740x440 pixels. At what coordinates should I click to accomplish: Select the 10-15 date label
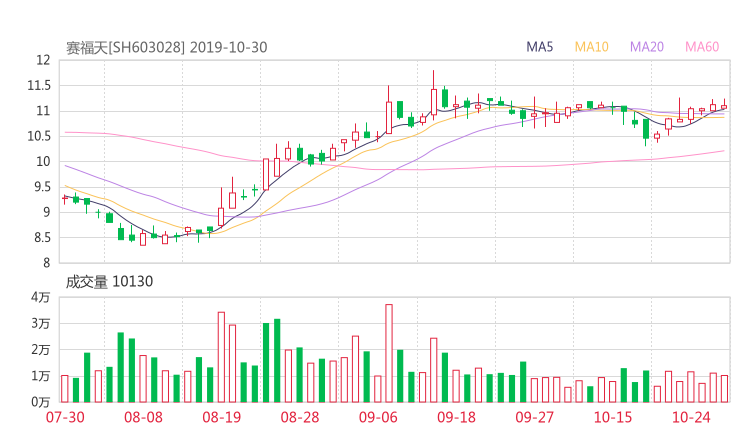(613, 417)
